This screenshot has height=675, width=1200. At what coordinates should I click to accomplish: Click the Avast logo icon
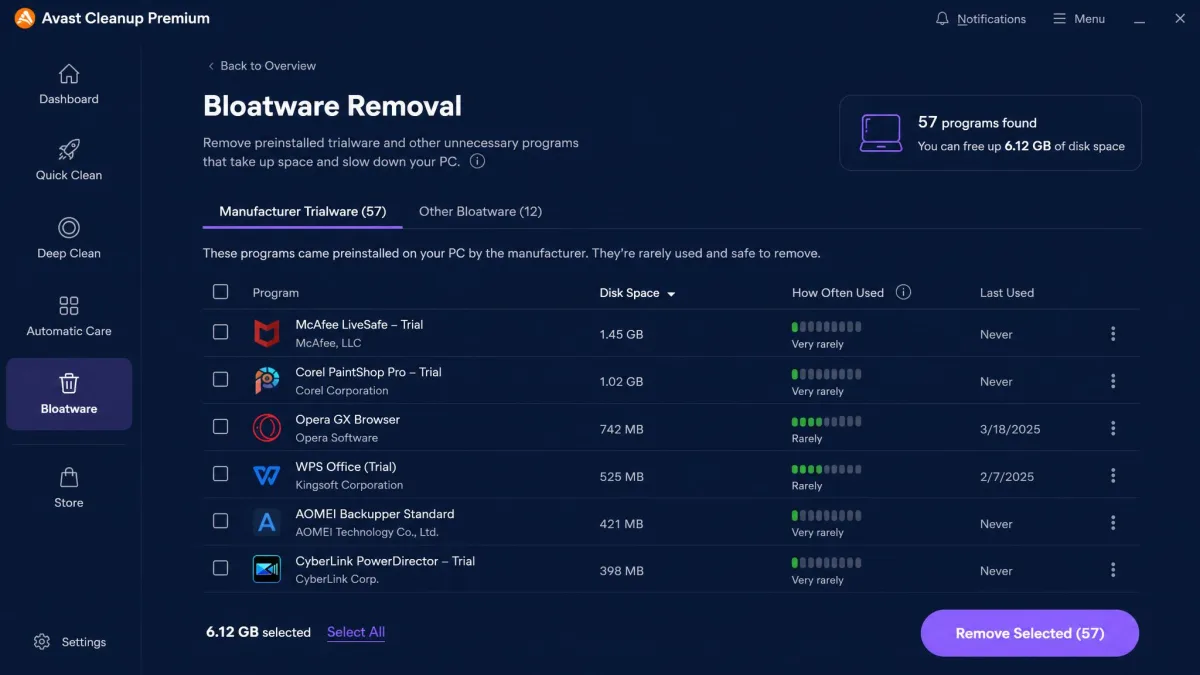(25, 18)
